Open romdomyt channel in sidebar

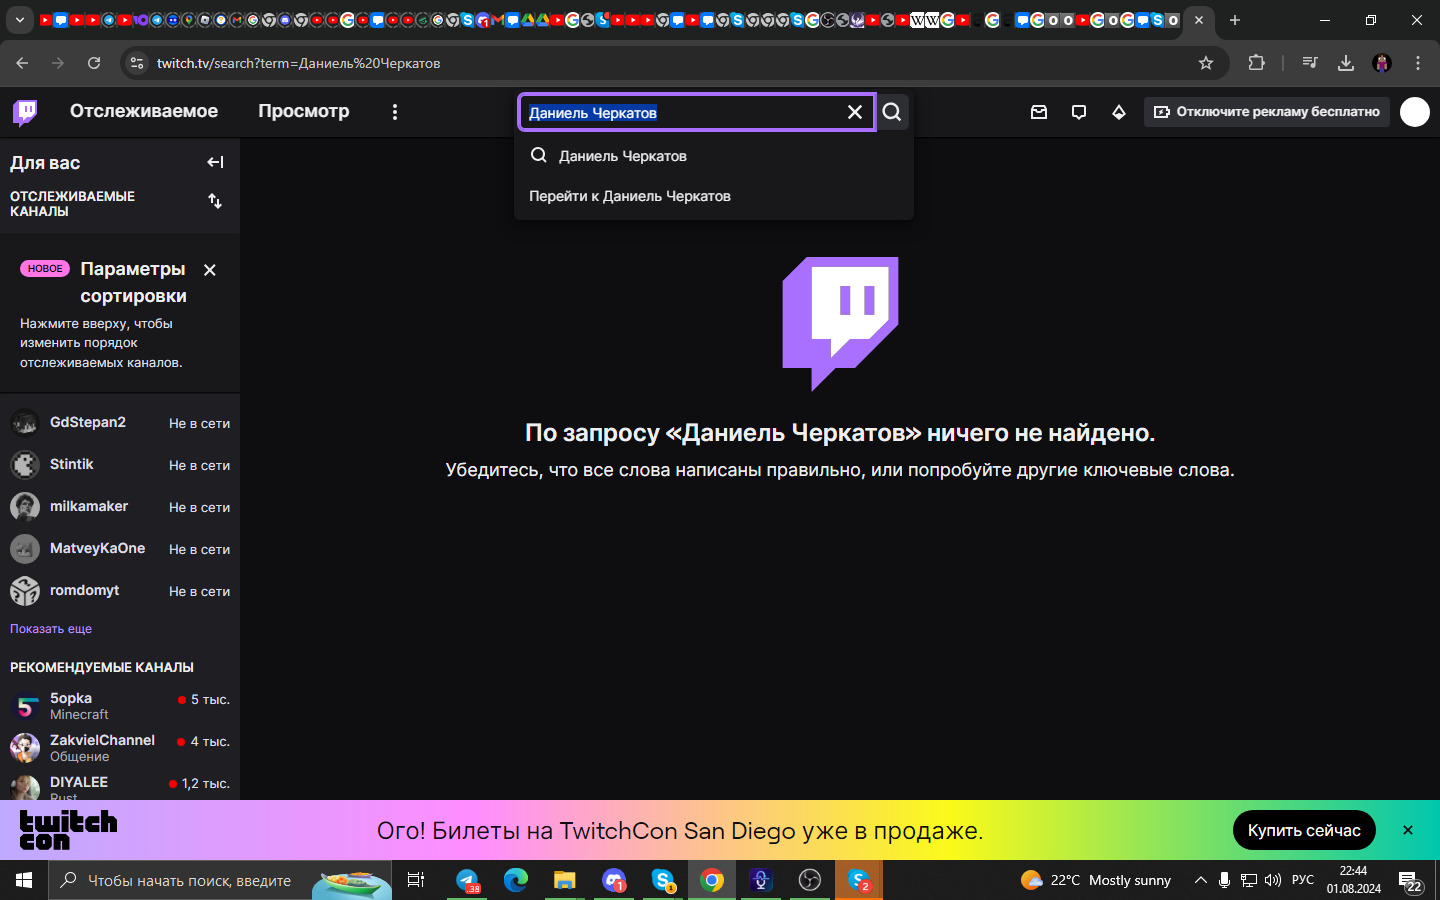pos(120,591)
